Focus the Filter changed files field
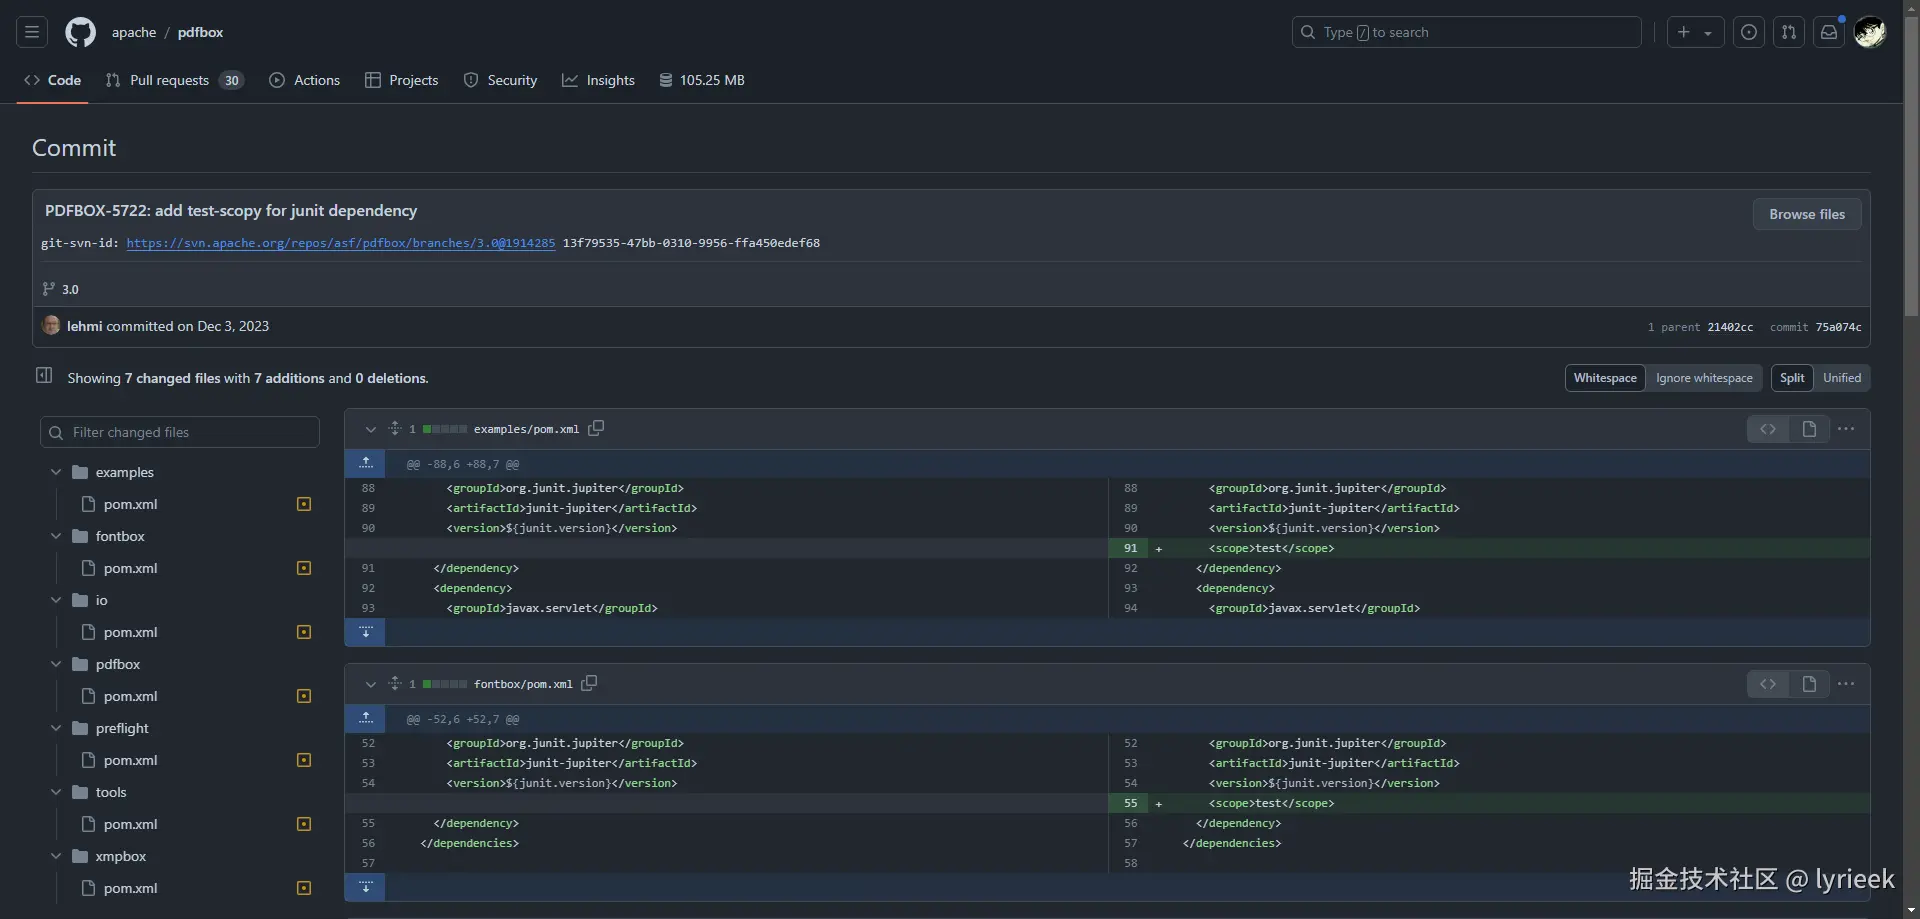This screenshot has width=1920, height=919. coord(180,432)
